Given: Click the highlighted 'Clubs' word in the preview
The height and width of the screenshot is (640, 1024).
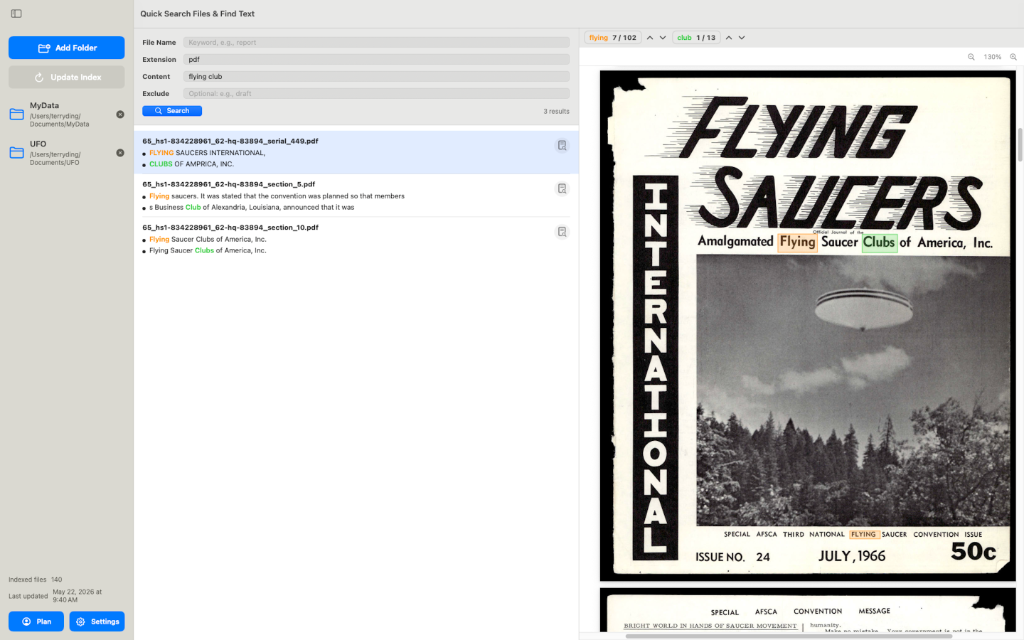Looking at the screenshot, I should pyautogui.click(x=879, y=242).
